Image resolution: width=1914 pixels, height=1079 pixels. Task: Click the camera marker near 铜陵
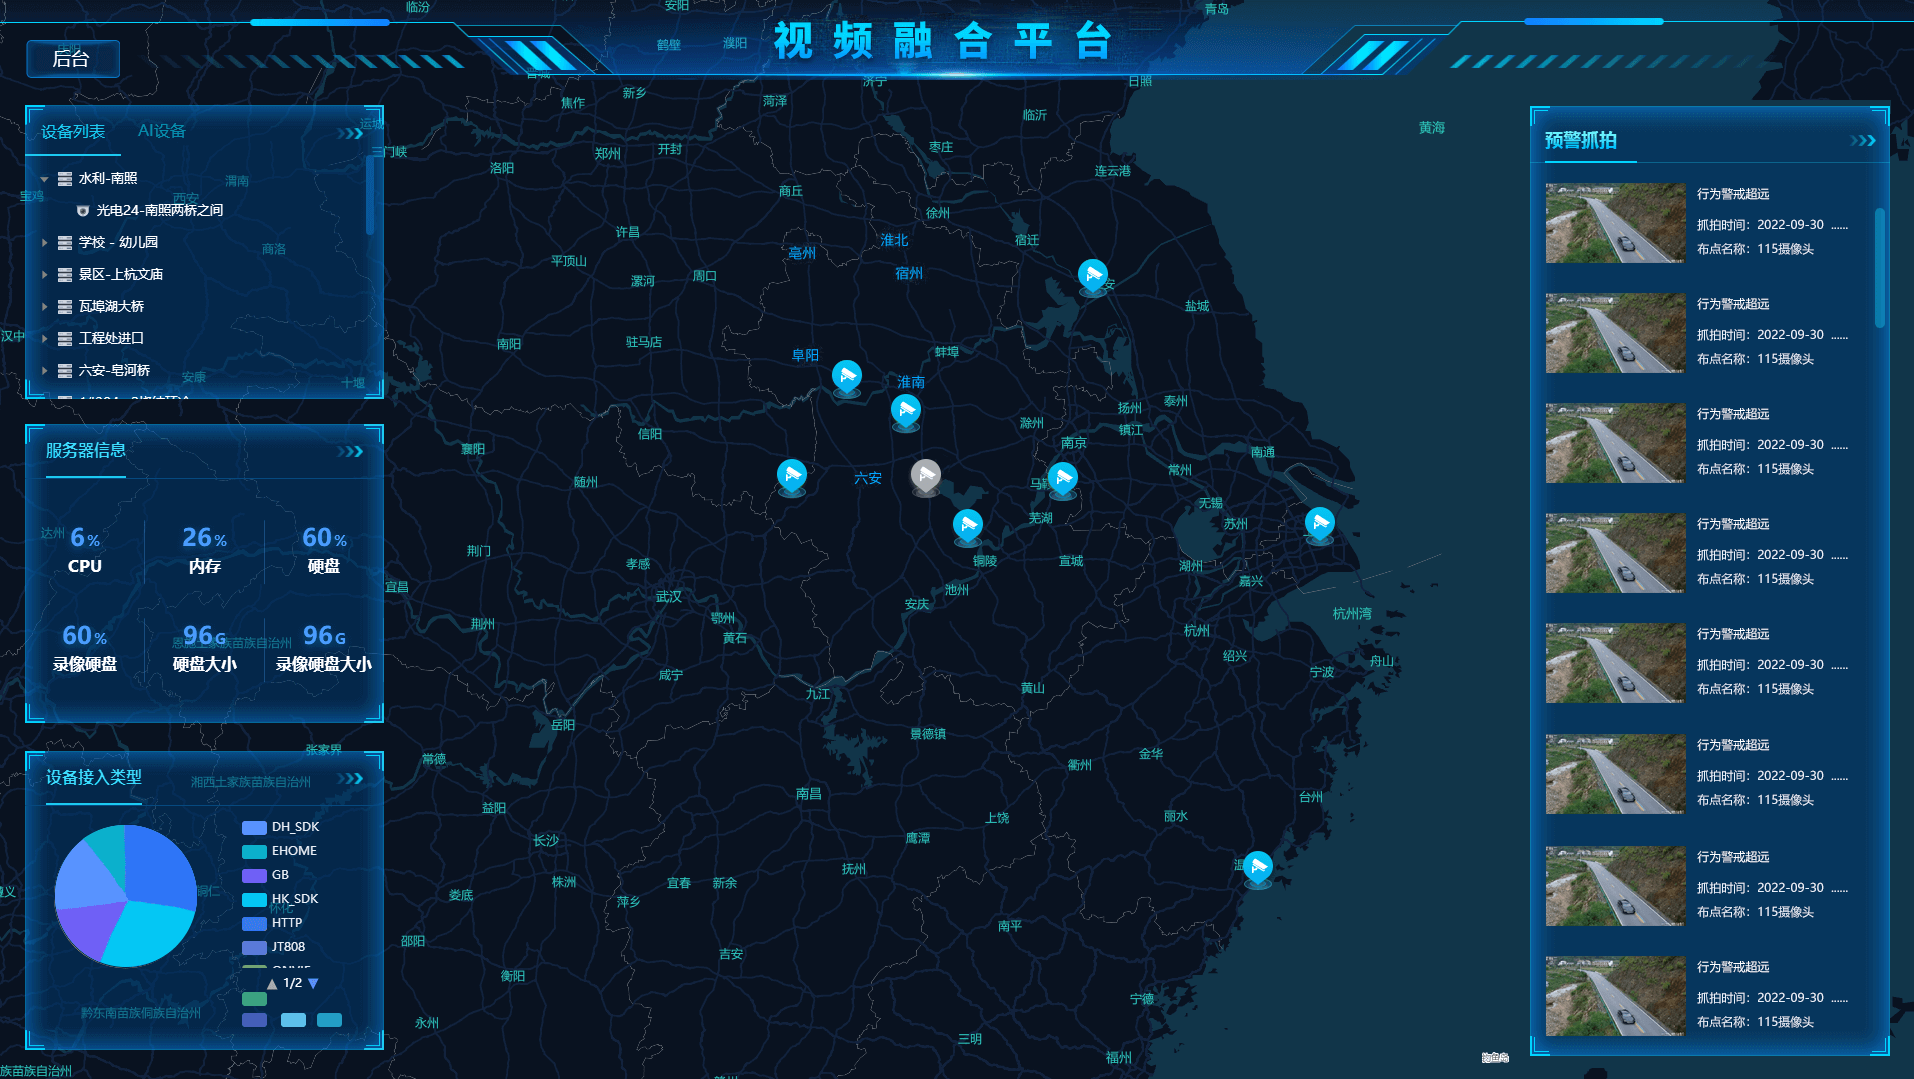click(x=967, y=524)
